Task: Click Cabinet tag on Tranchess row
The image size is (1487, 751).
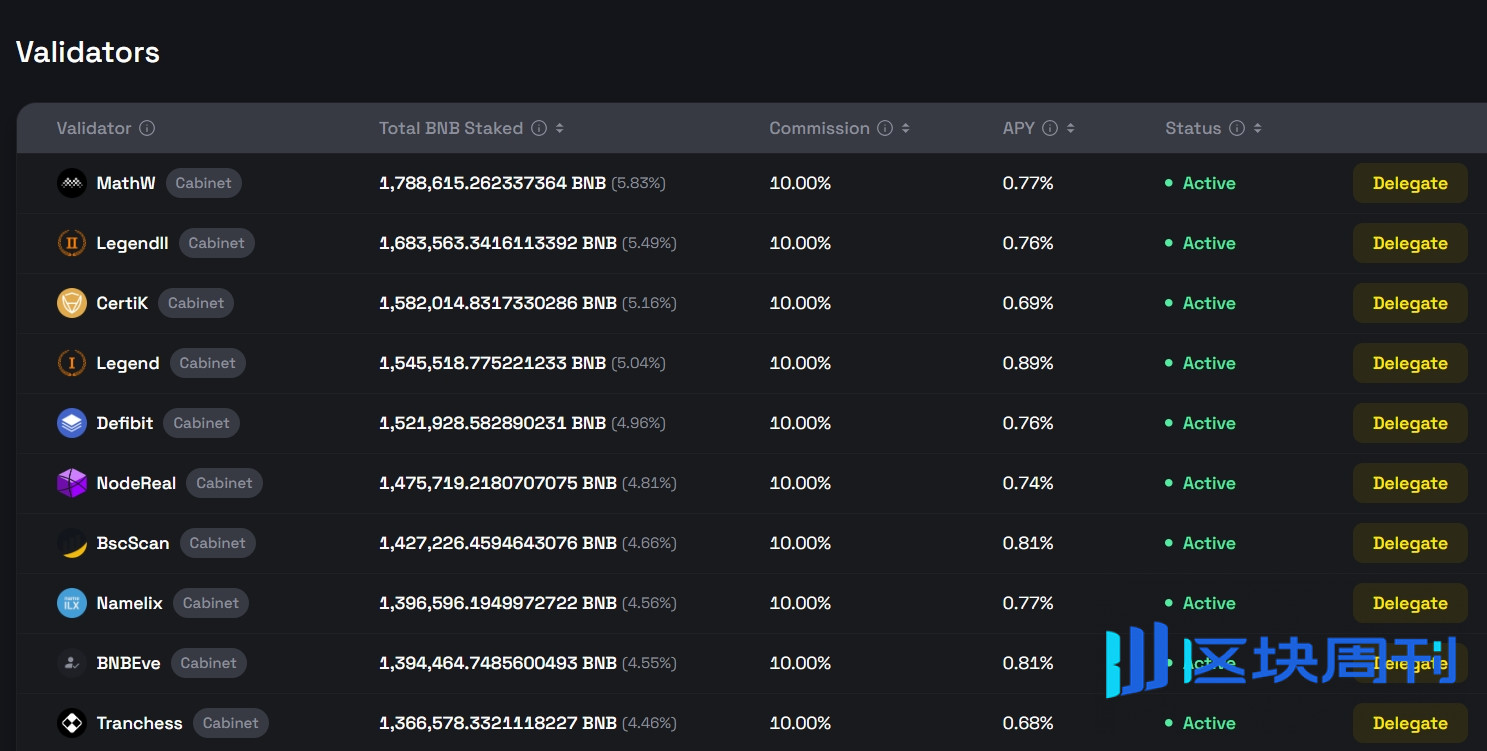Action: [x=231, y=723]
